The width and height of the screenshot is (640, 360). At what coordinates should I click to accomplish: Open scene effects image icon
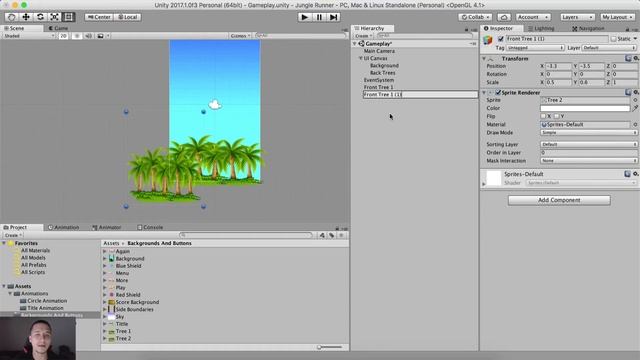100,36
